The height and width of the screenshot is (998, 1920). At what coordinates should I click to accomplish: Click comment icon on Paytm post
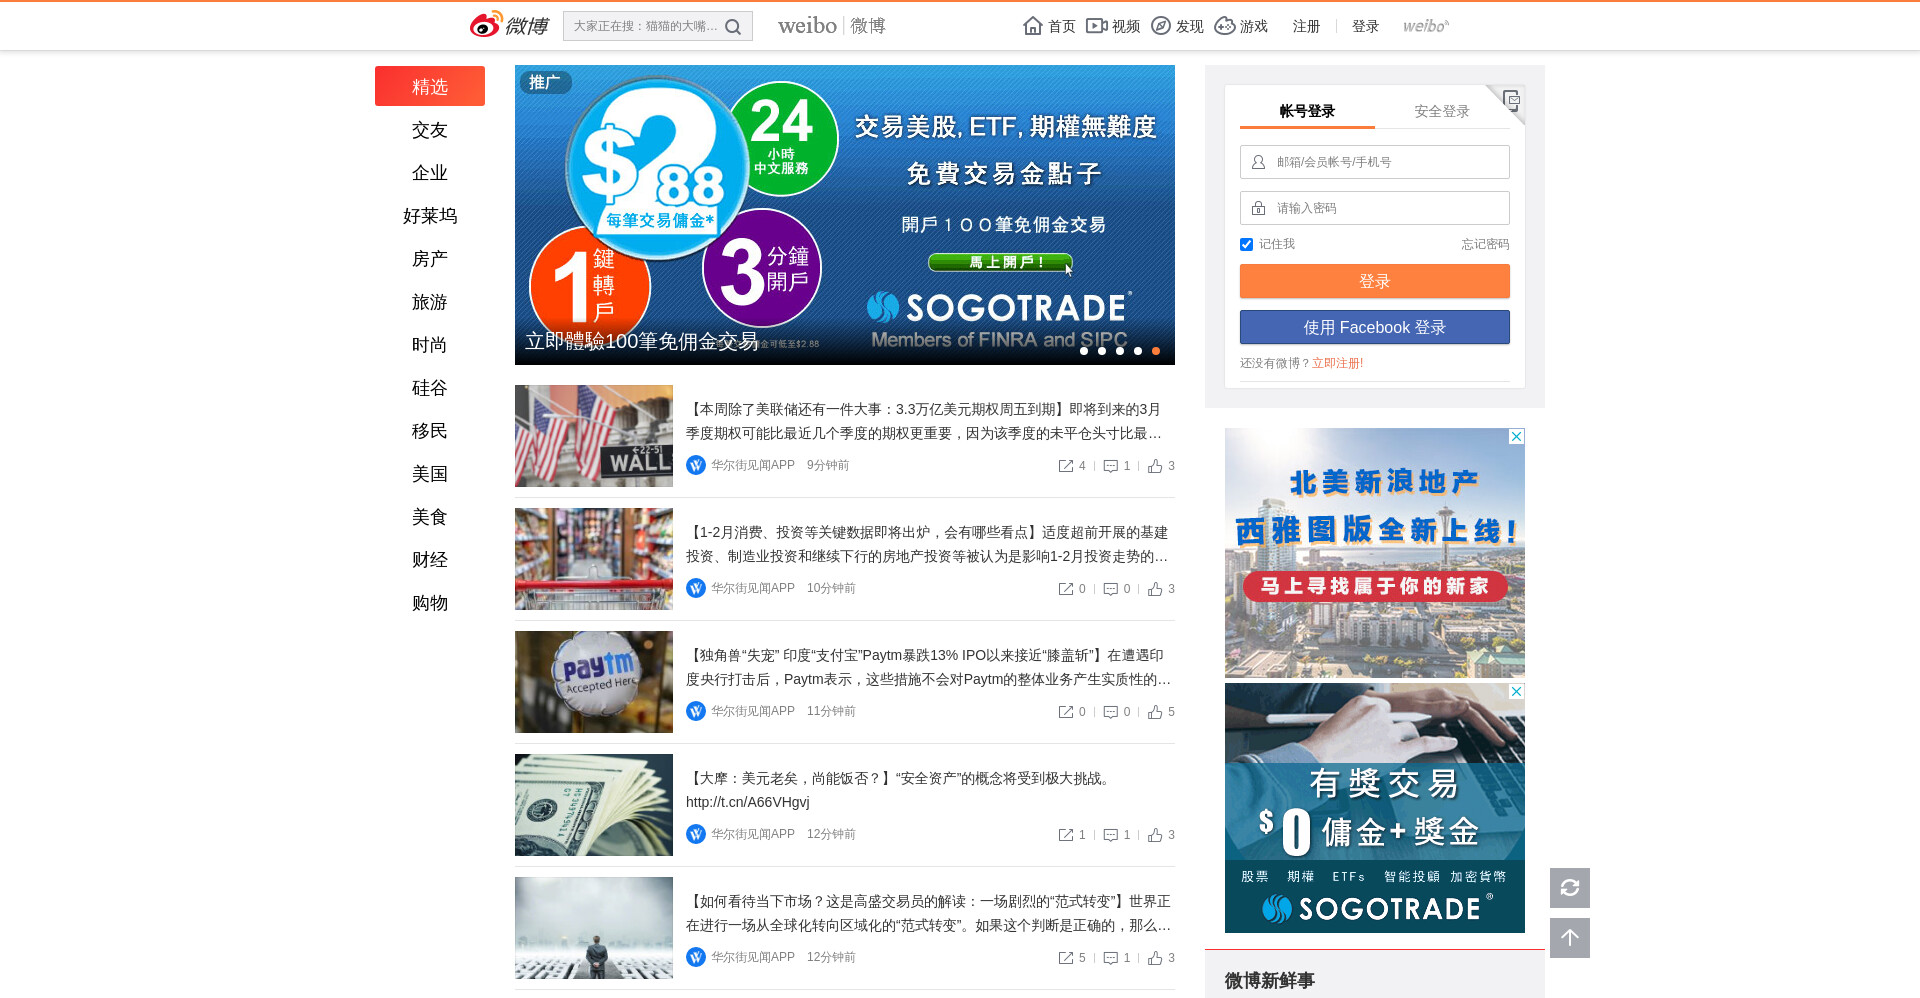pos(1110,712)
